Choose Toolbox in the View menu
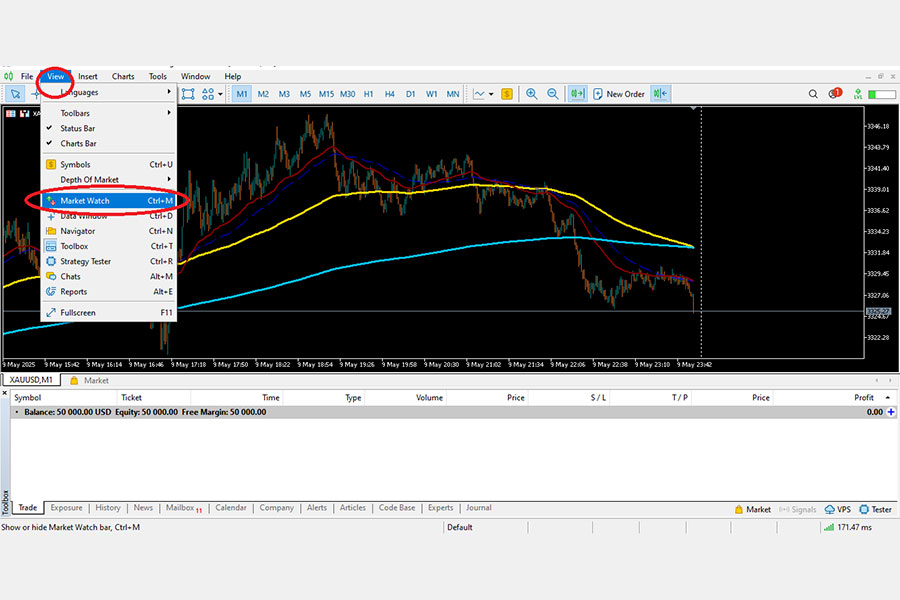900x600 pixels. point(109,246)
